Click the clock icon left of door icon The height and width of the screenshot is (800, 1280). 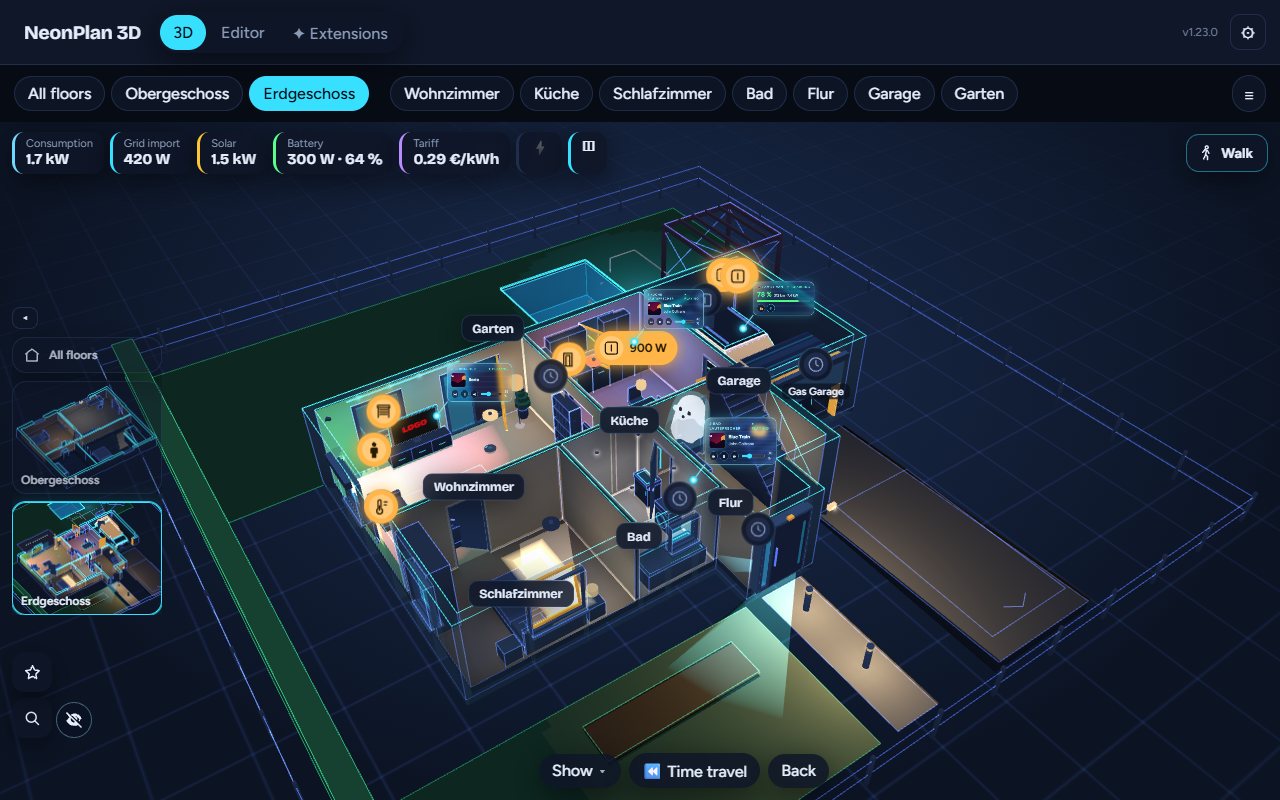(550, 376)
